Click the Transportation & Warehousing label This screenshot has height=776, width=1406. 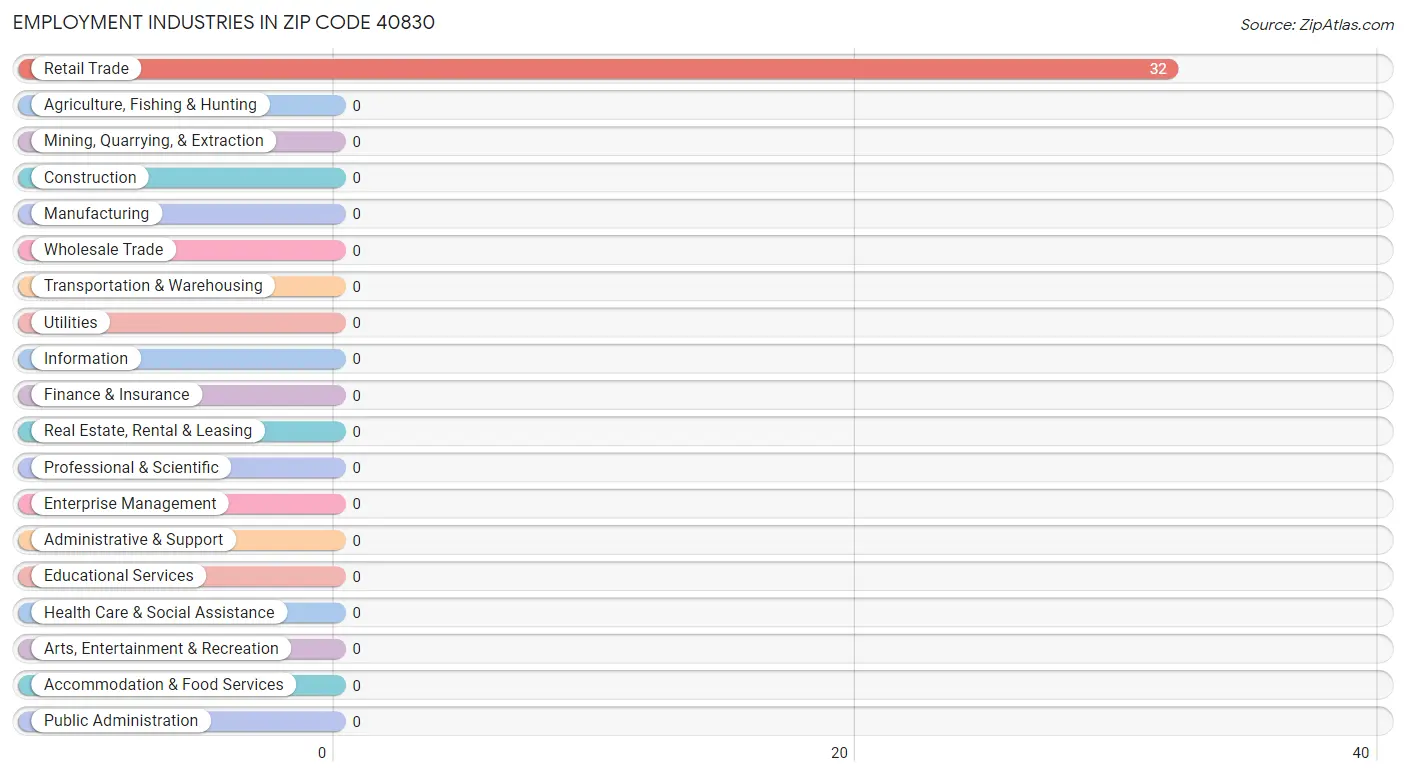(153, 286)
